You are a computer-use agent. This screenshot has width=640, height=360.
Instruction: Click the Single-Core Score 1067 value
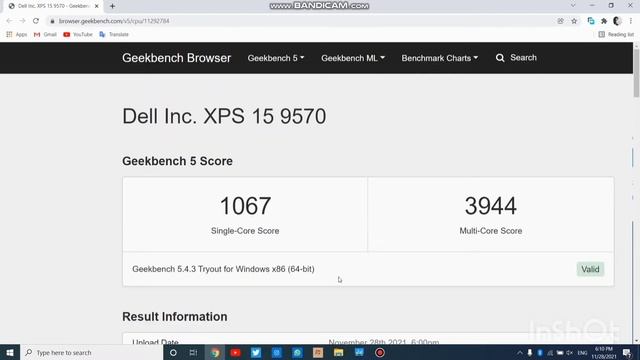coord(245,206)
